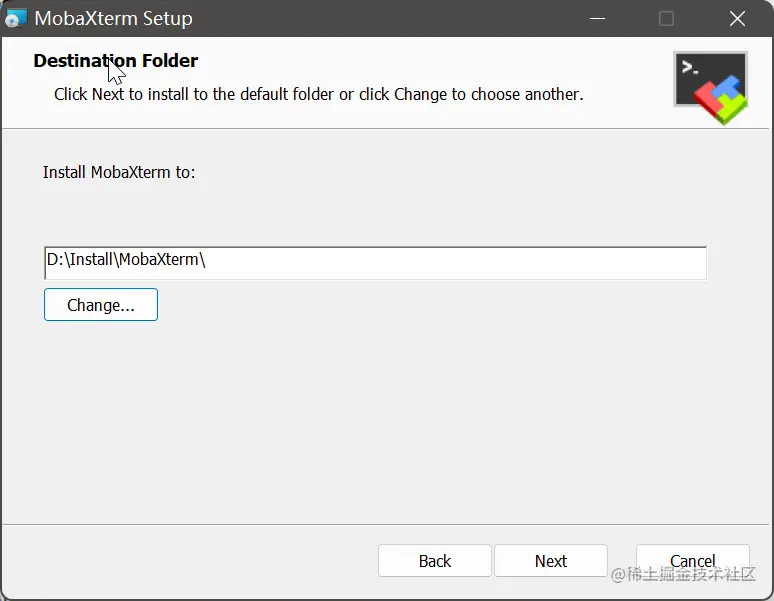Click the 'Click Next to install' instruction text
The image size is (774, 601).
click(319, 94)
